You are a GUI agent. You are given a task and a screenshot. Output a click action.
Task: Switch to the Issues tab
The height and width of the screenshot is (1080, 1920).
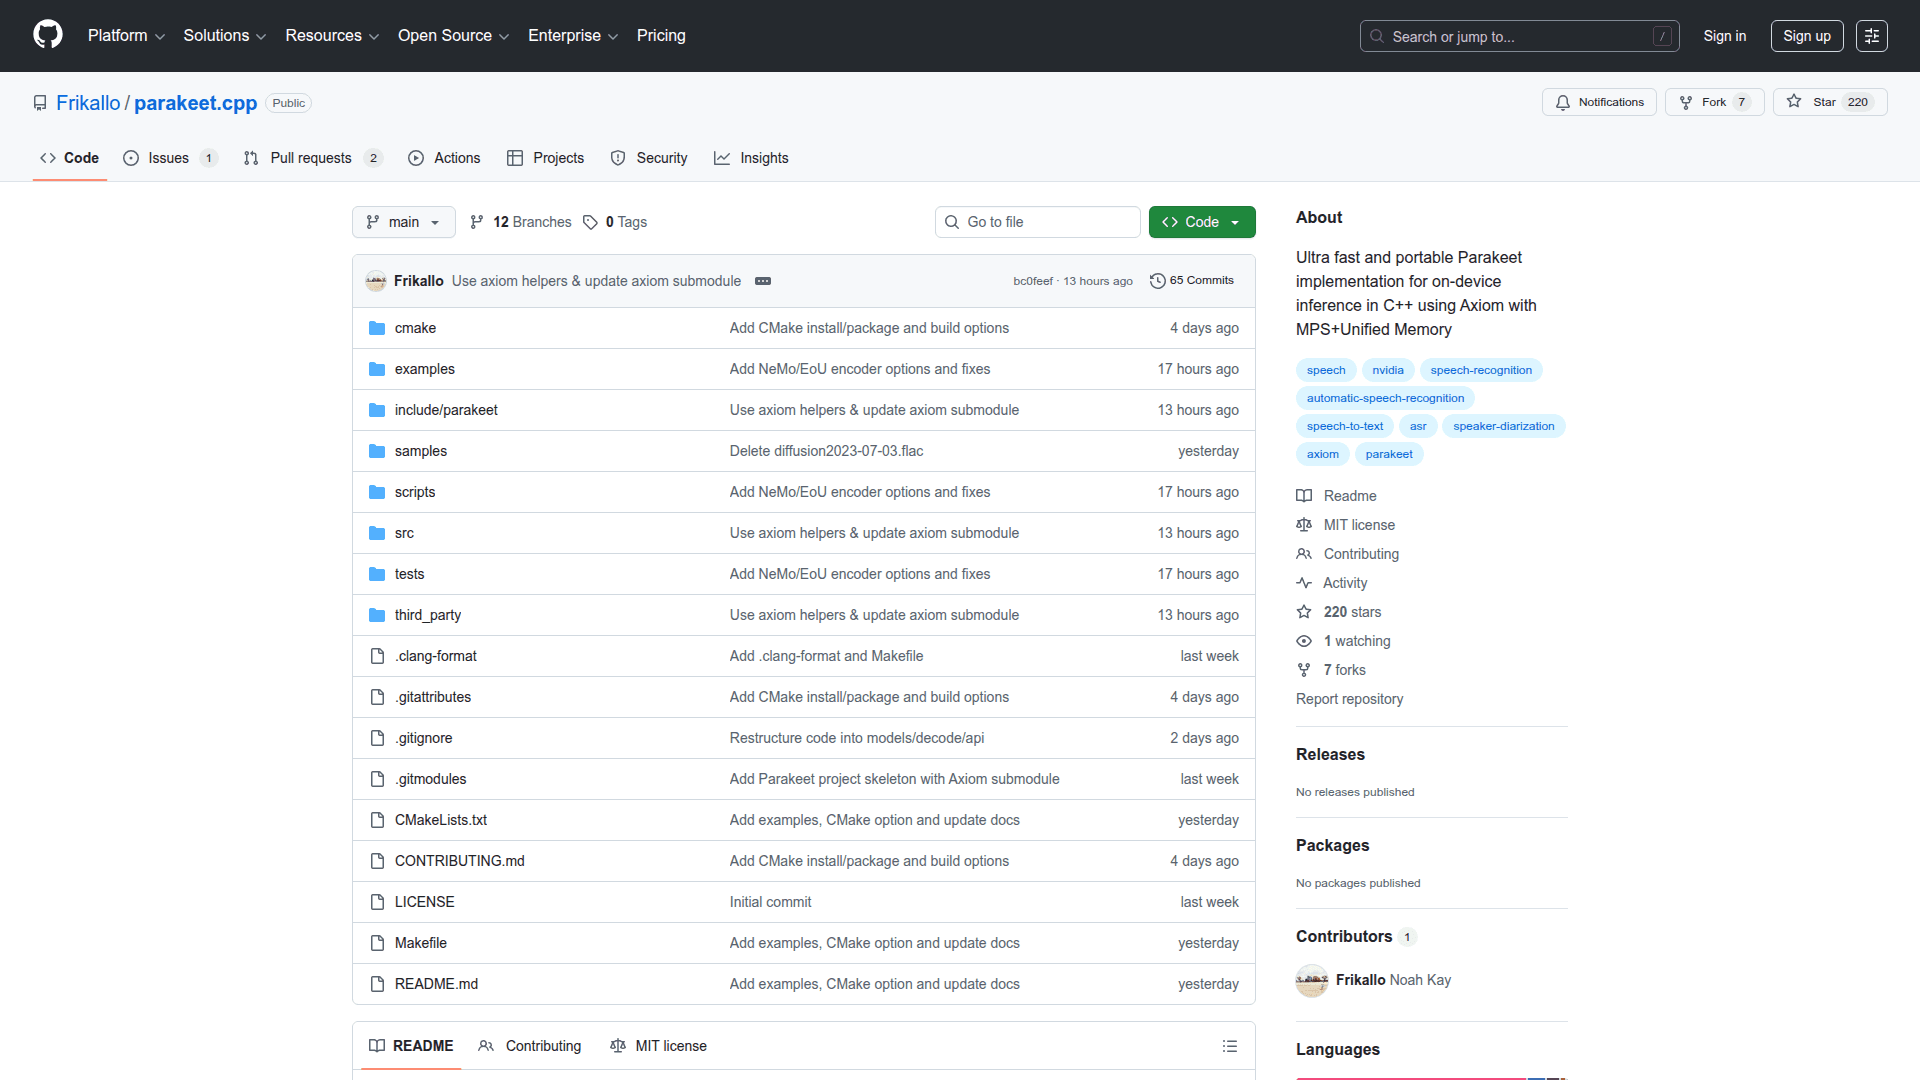pyautogui.click(x=168, y=158)
